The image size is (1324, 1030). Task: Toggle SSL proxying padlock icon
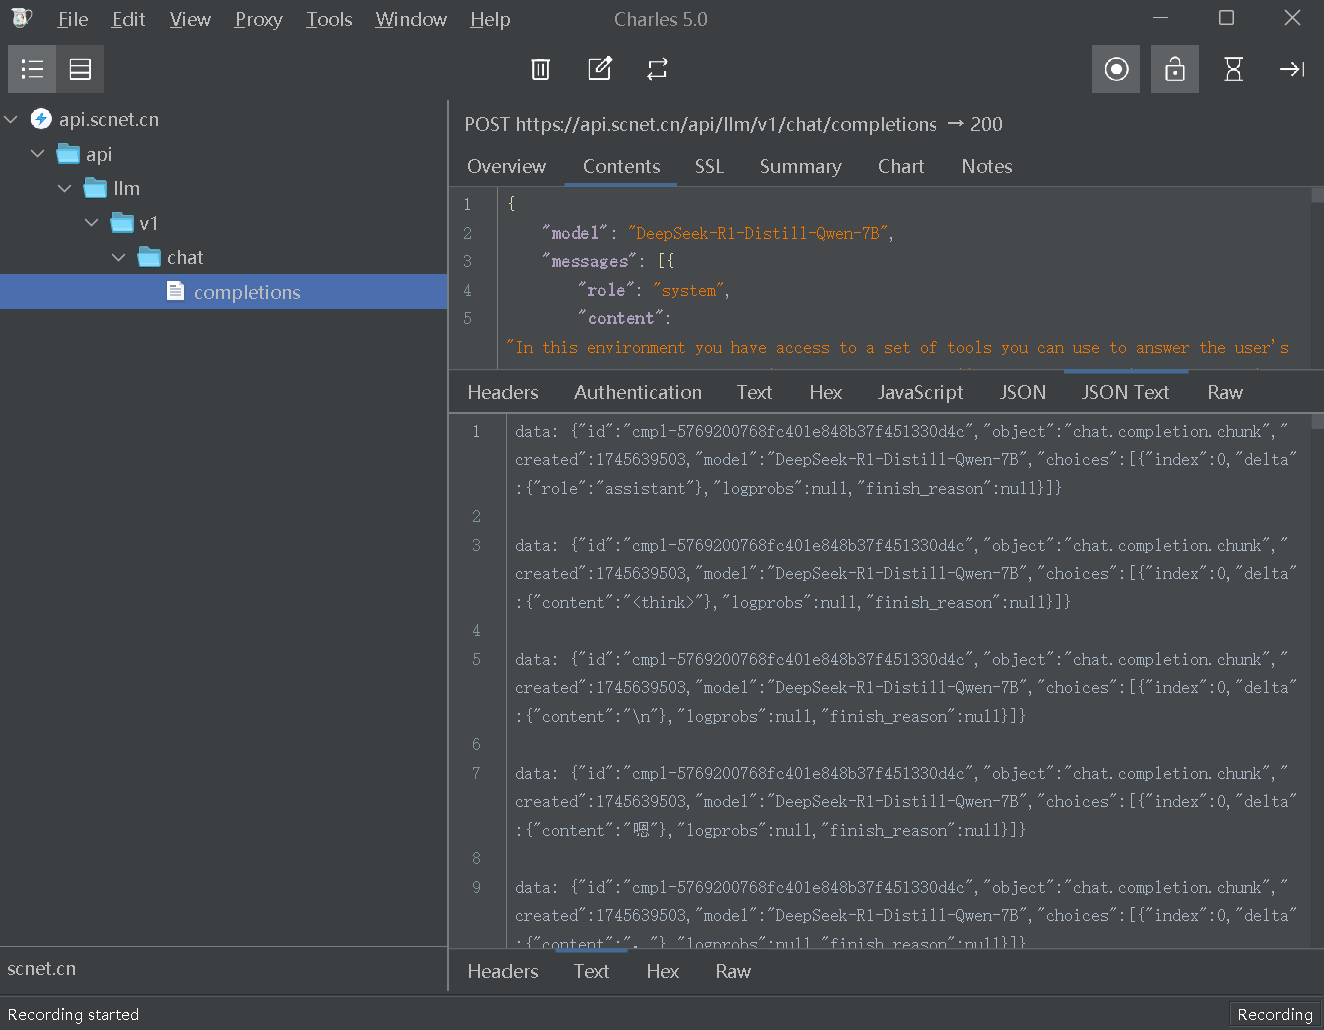pos(1175,69)
